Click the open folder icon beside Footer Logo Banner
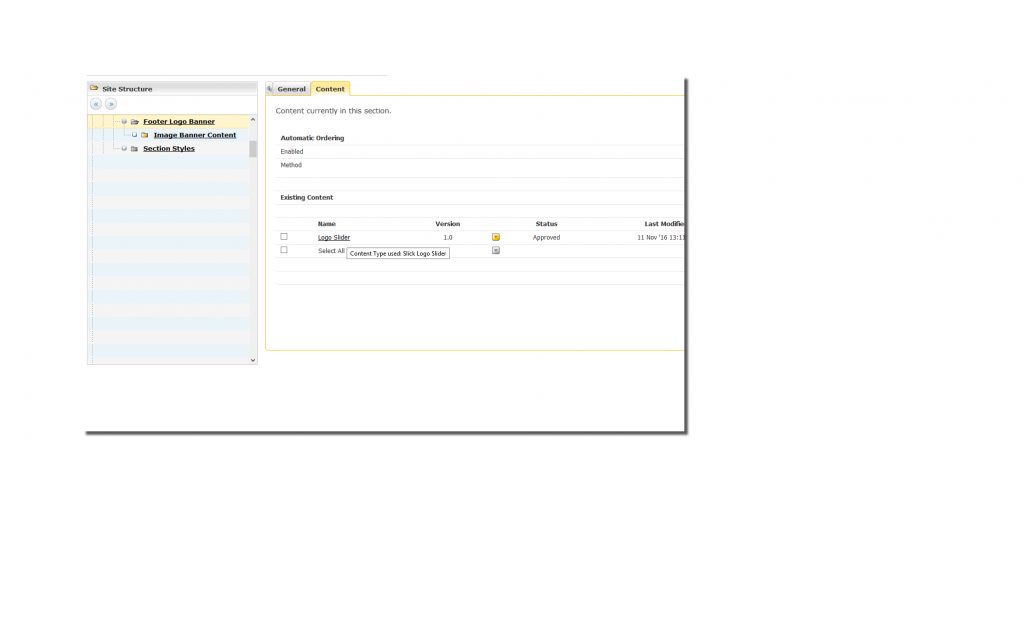 tap(135, 122)
